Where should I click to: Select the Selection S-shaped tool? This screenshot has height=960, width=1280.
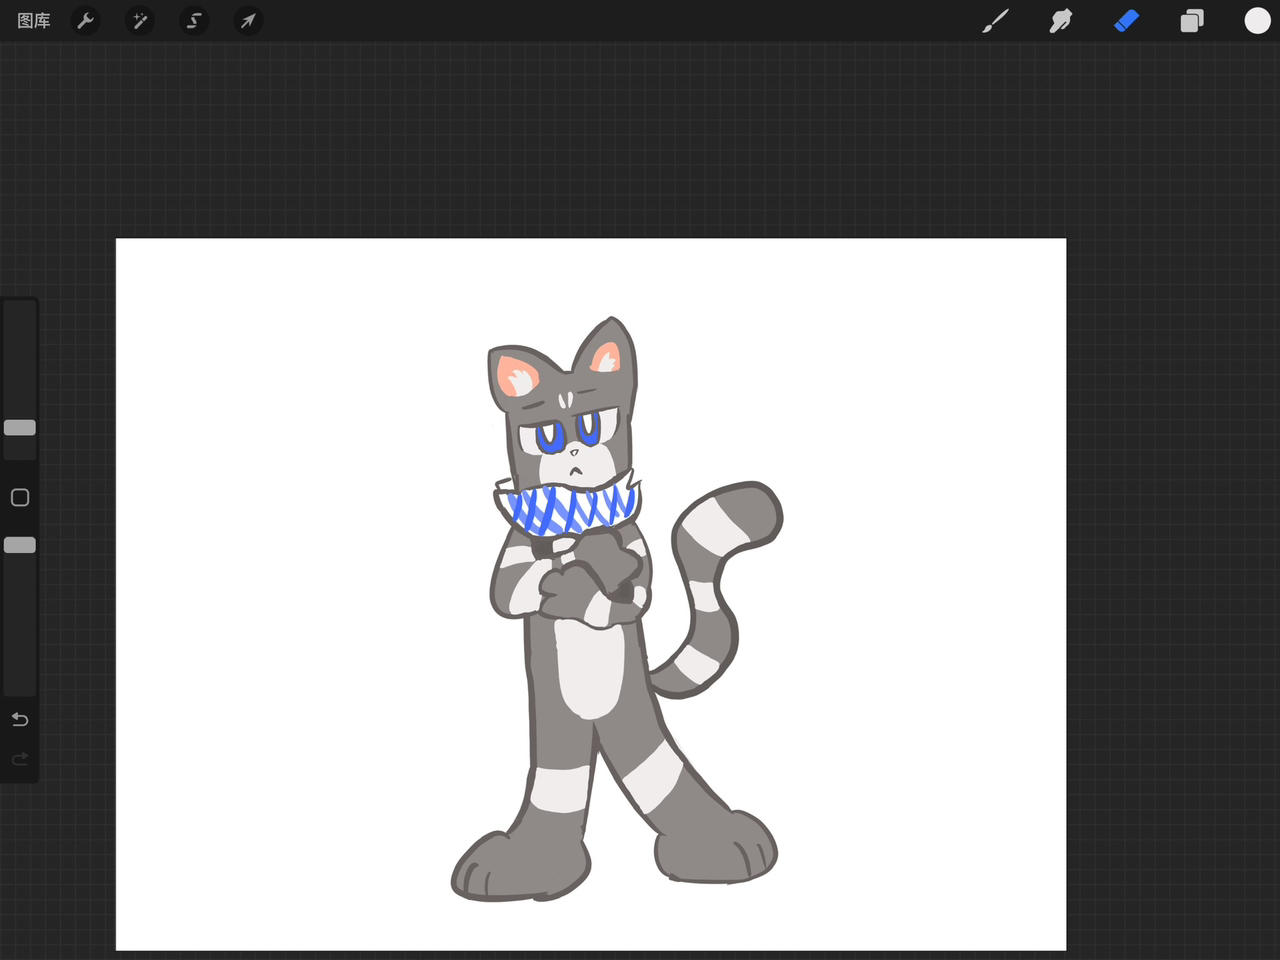(x=194, y=21)
